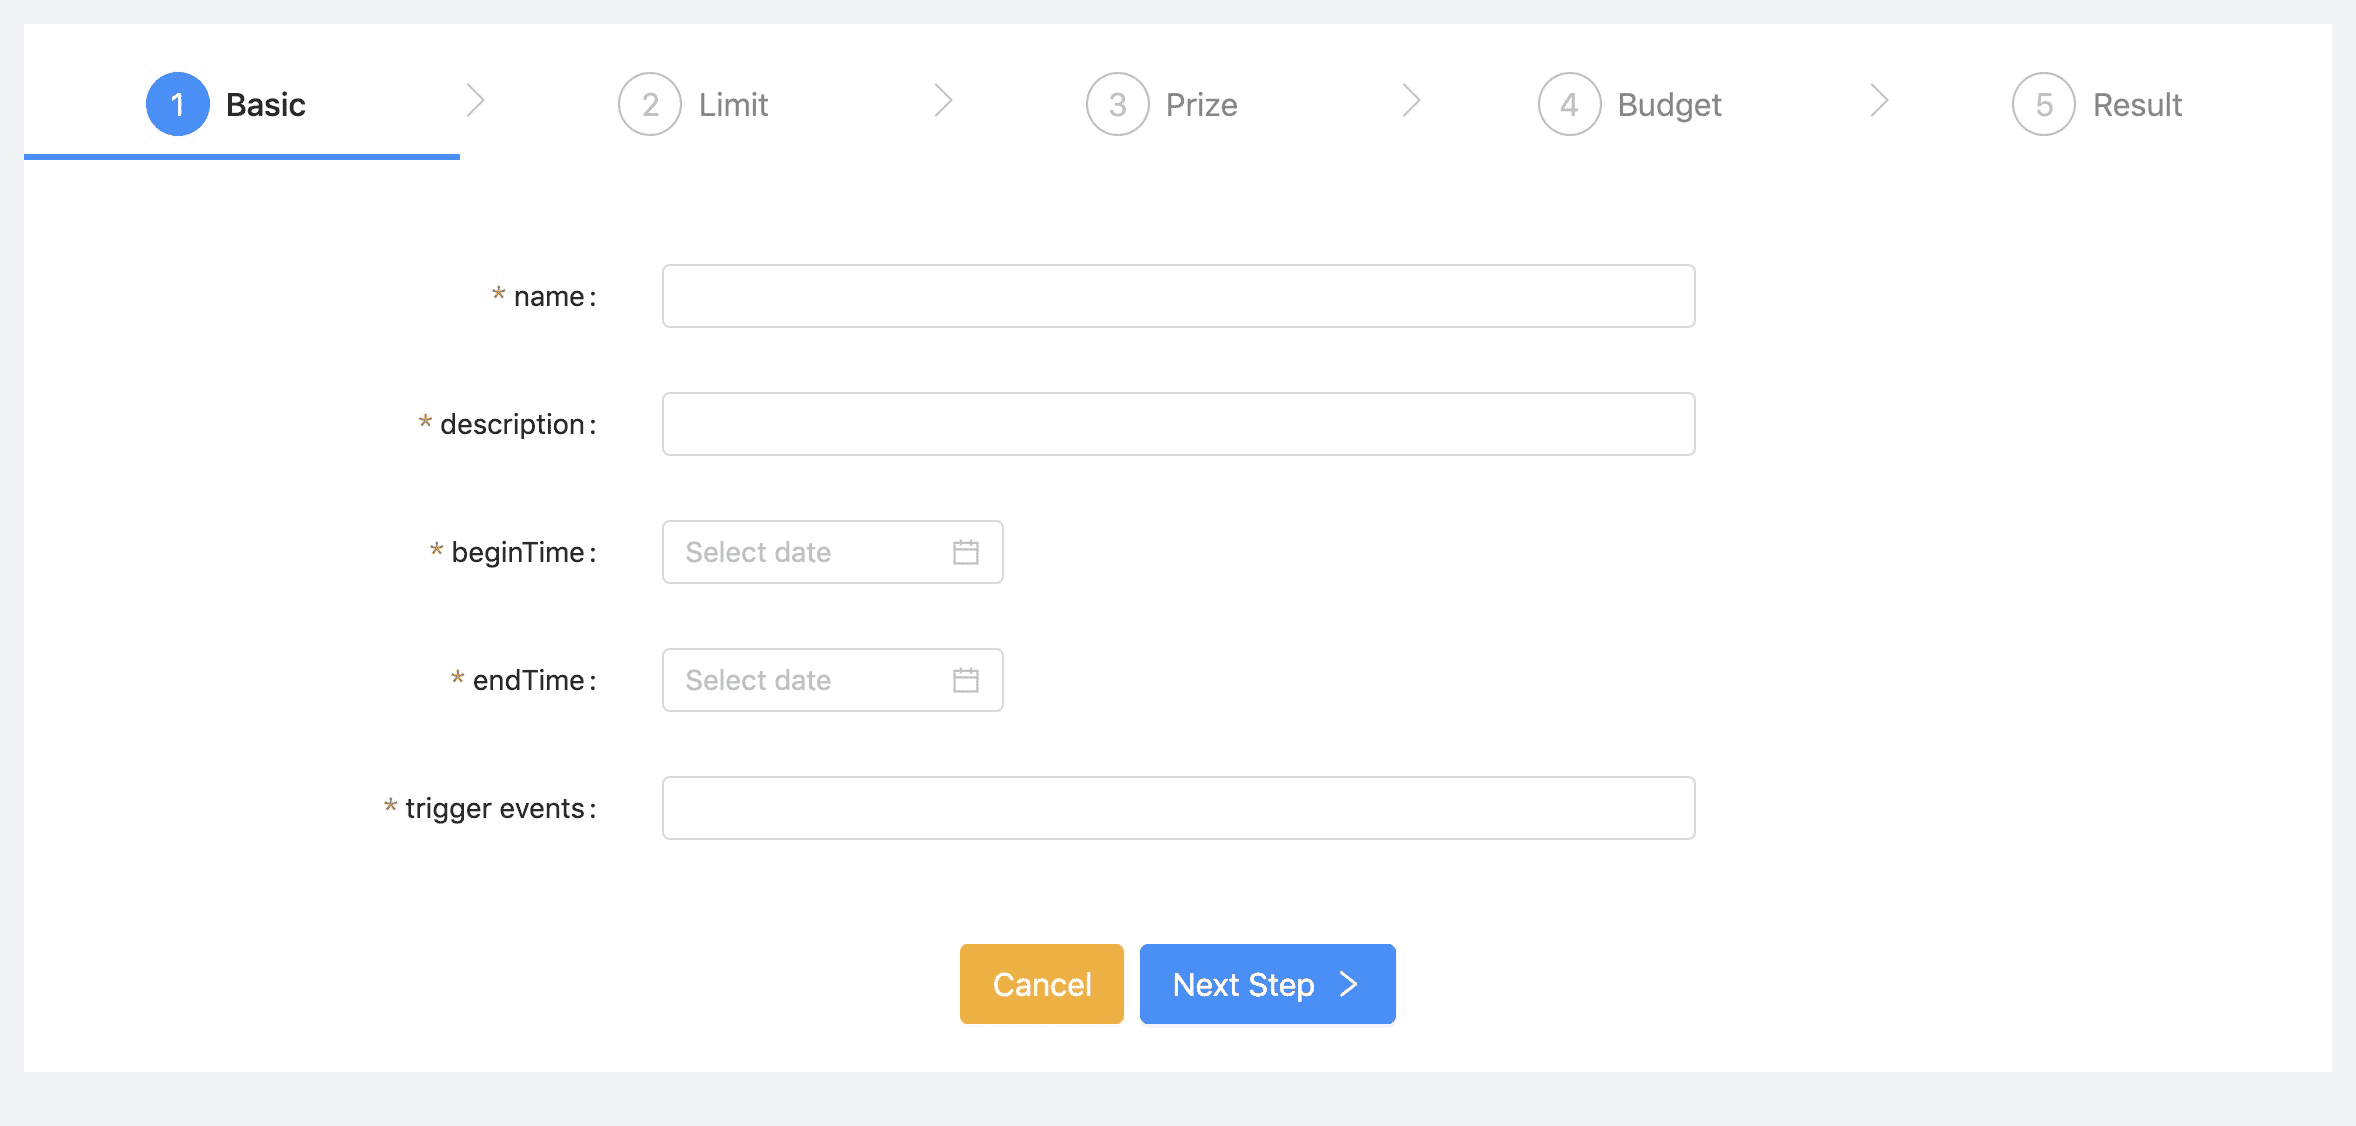Click the step 3 Prize circle icon
The width and height of the screenshot is (2356, 1126).
point(1117,104)
